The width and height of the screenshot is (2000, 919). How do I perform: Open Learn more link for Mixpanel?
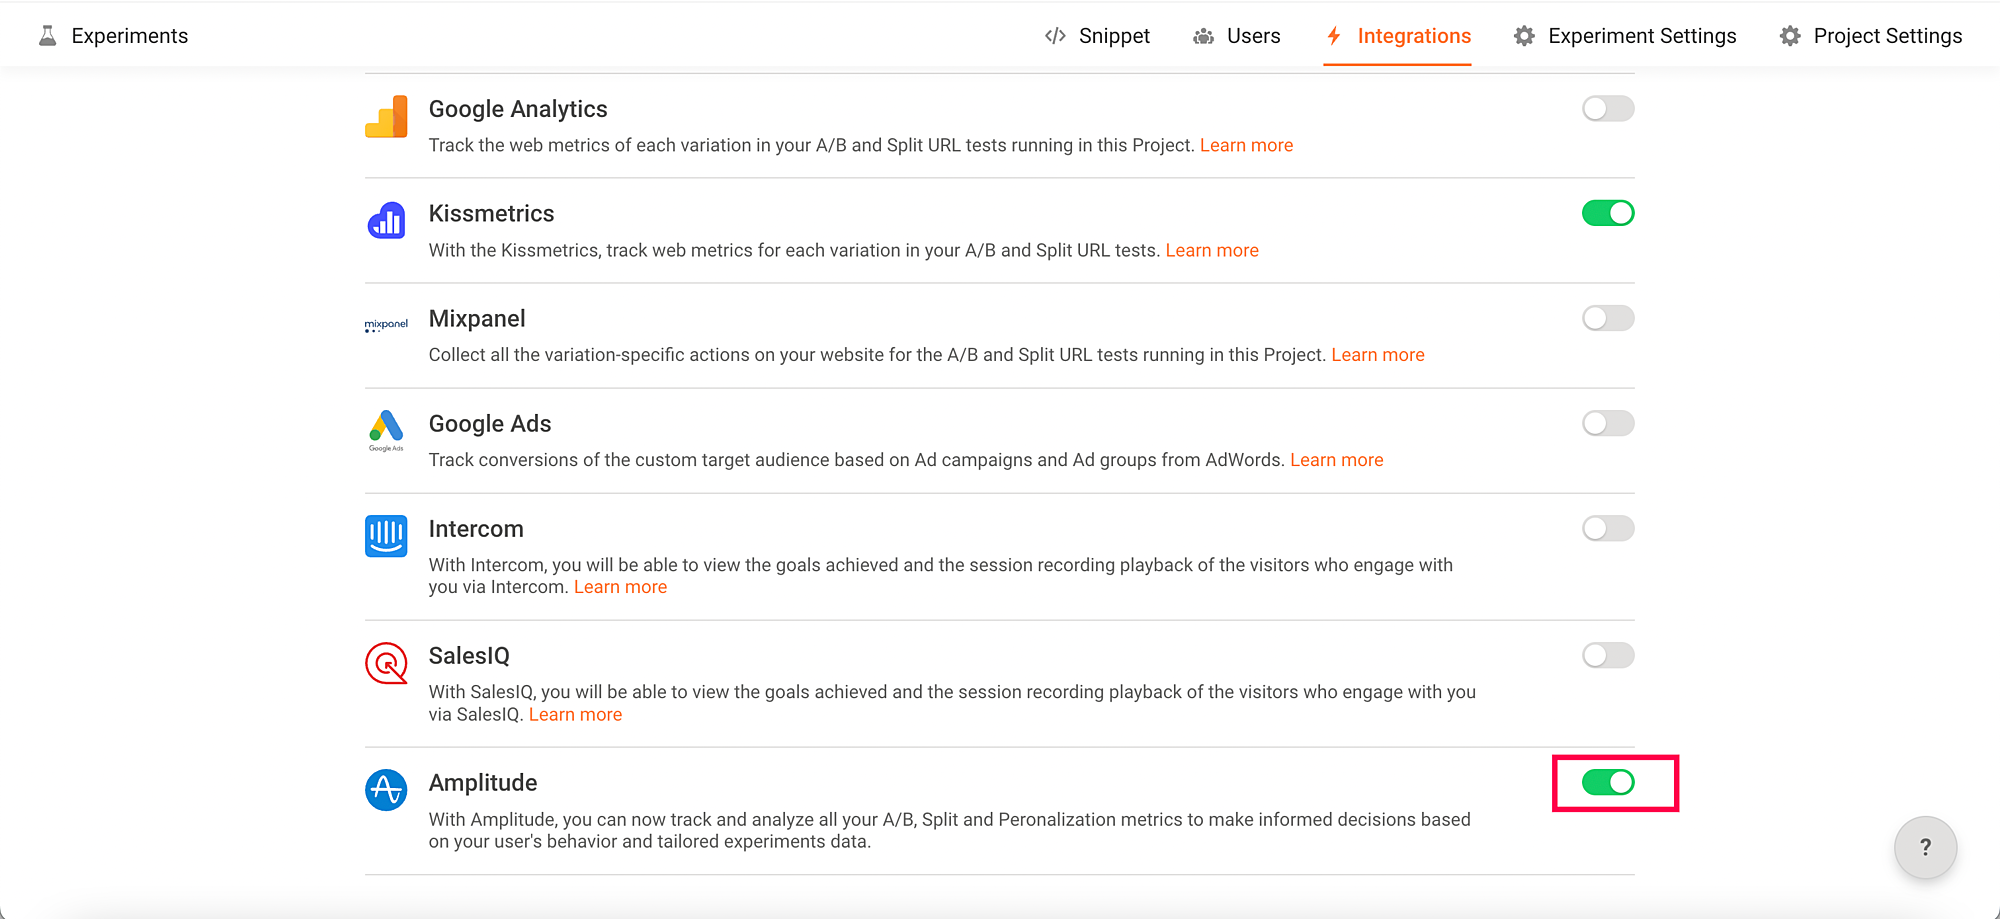tap(1377, 355)
